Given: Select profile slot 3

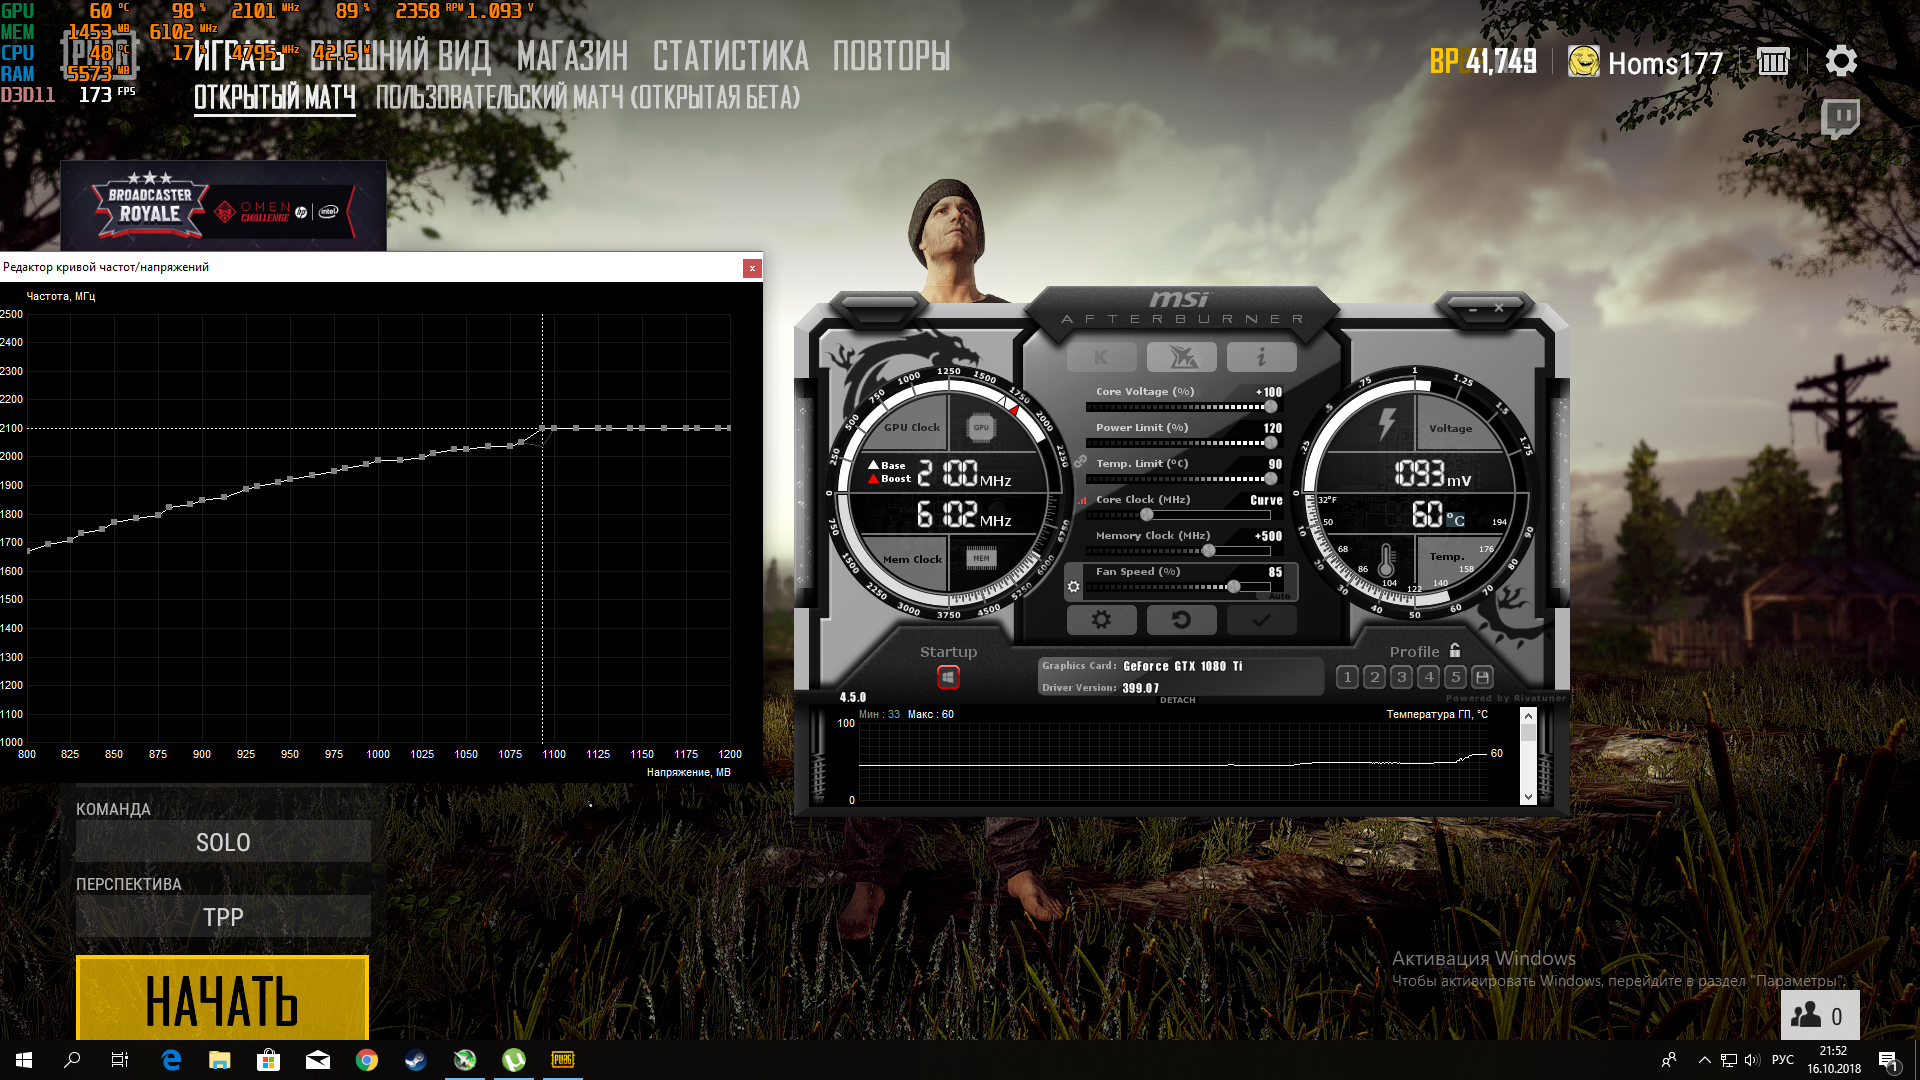Looking at the screenshot, I should pos(1402,677).
